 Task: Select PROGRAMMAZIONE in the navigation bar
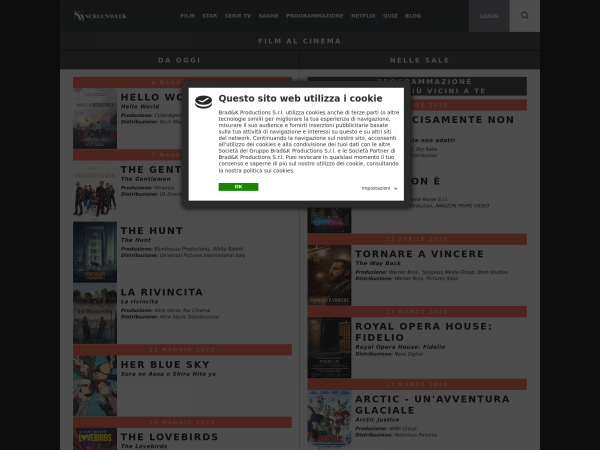[x=314, y=16]
